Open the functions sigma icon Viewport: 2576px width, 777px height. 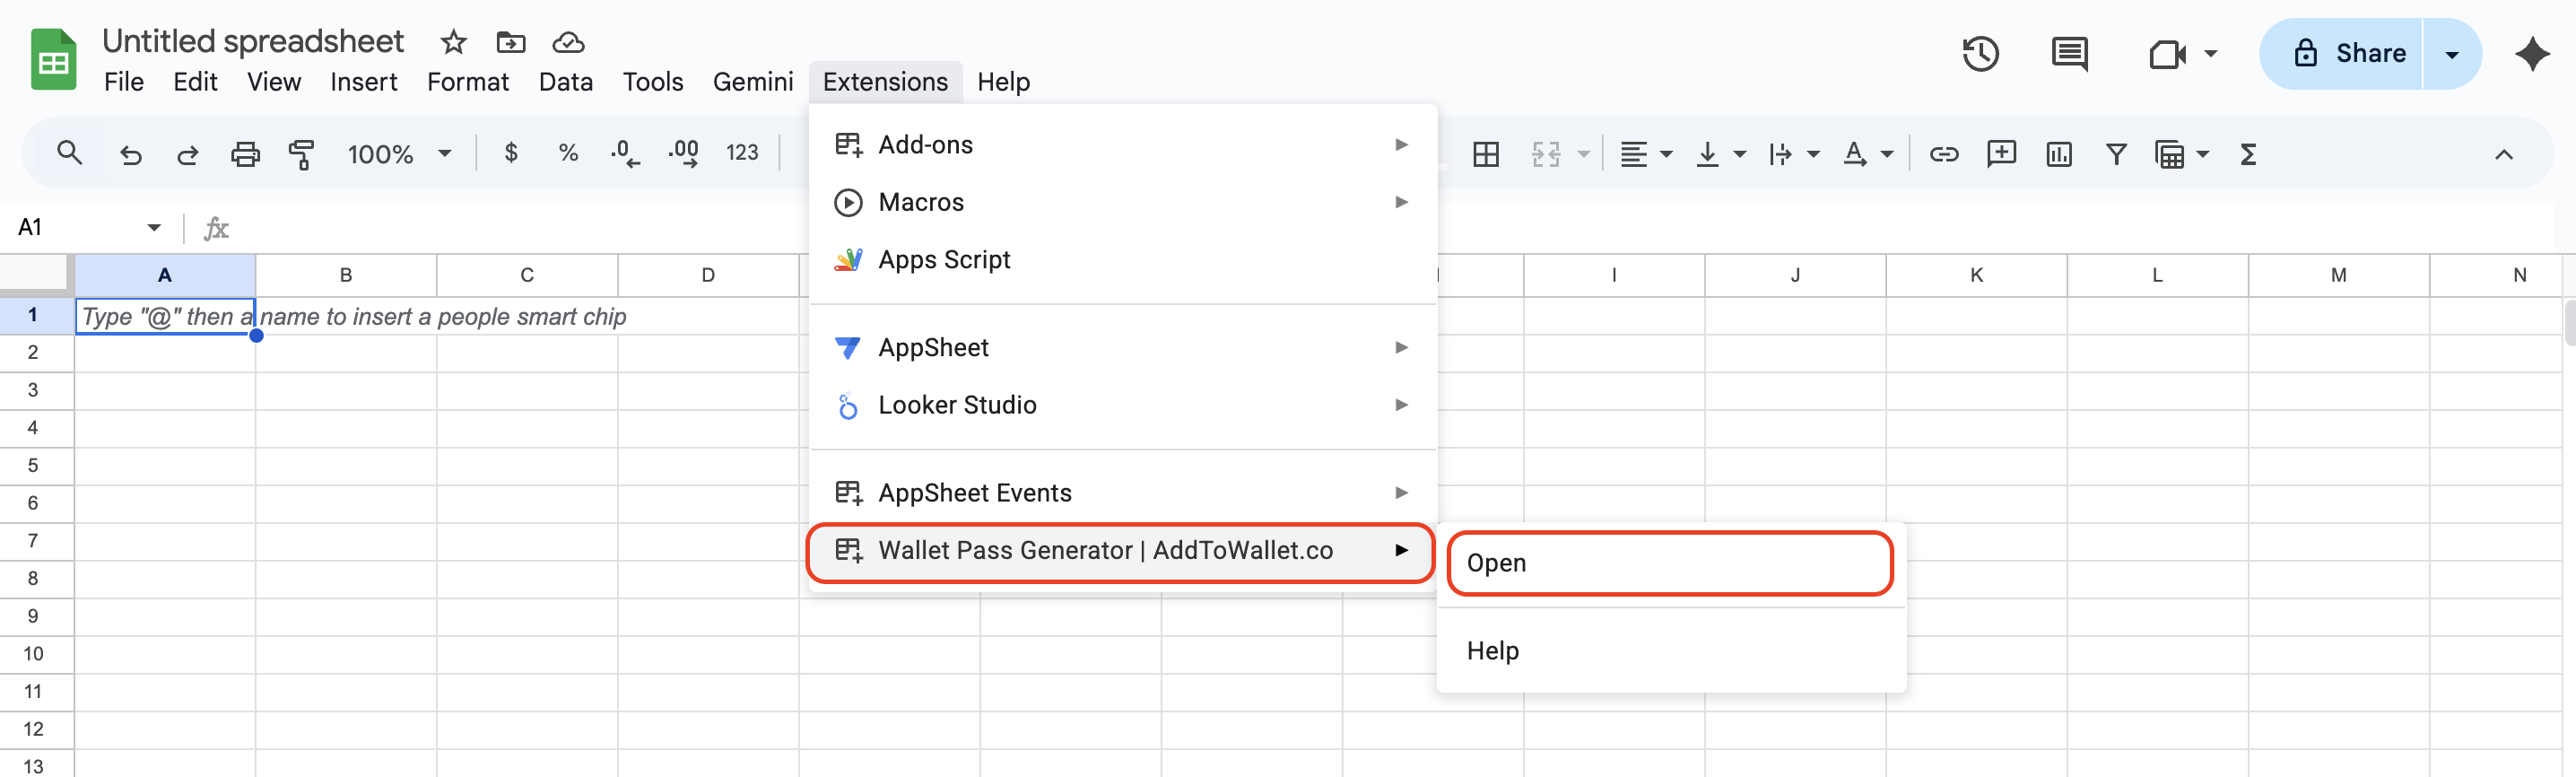(x=2248, y=154)
